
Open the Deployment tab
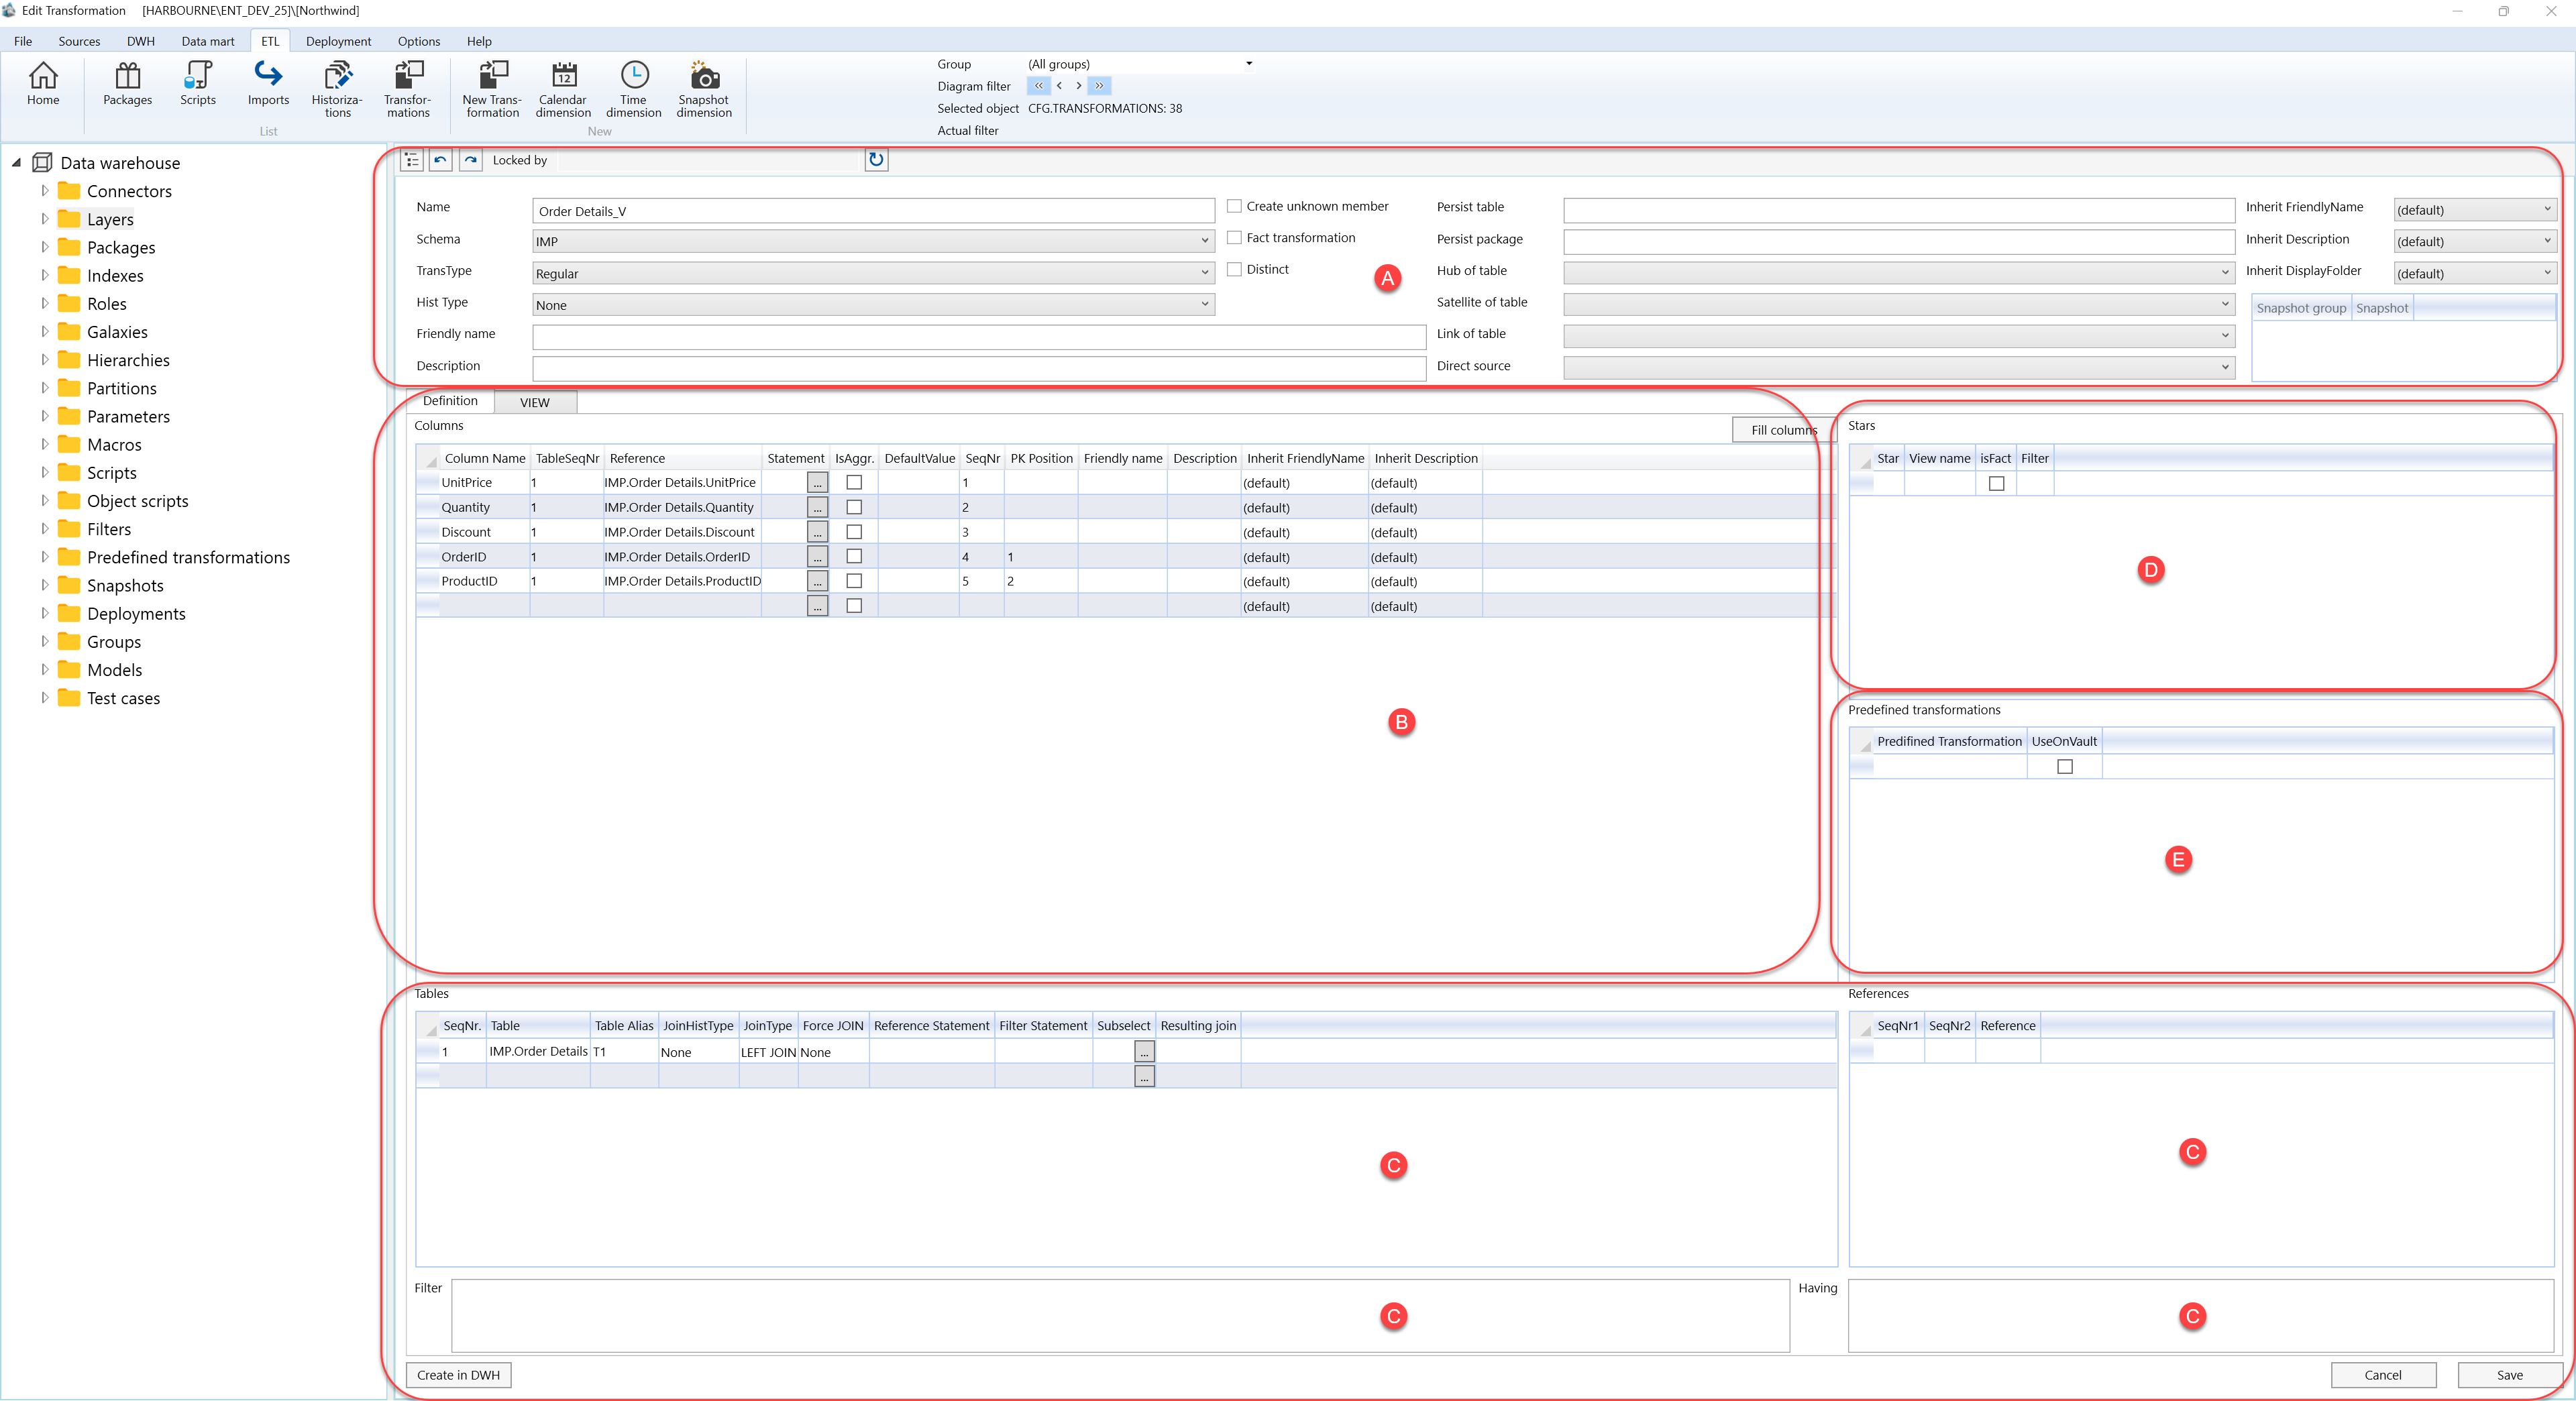click(338, 41)
